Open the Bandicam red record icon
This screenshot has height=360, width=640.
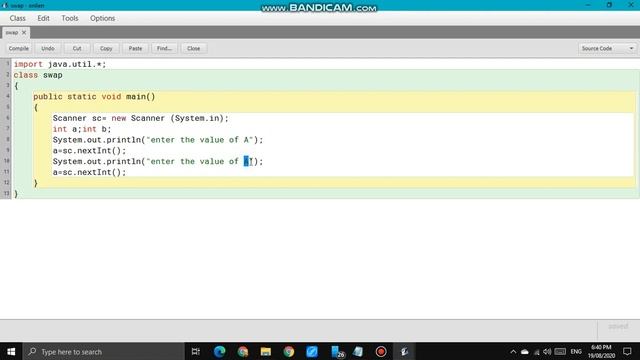tap(381, 351)
